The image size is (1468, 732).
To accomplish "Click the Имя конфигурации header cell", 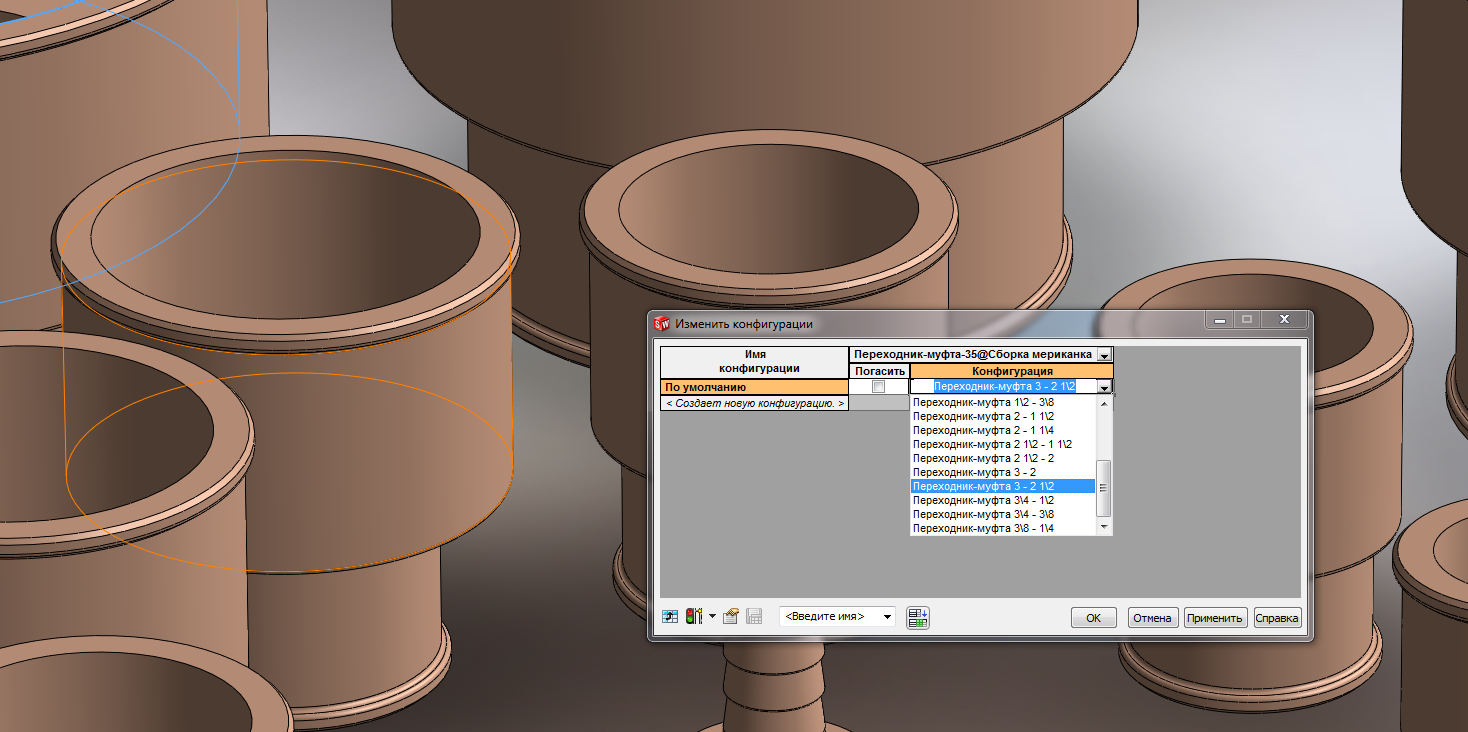I will coord(754,362).
